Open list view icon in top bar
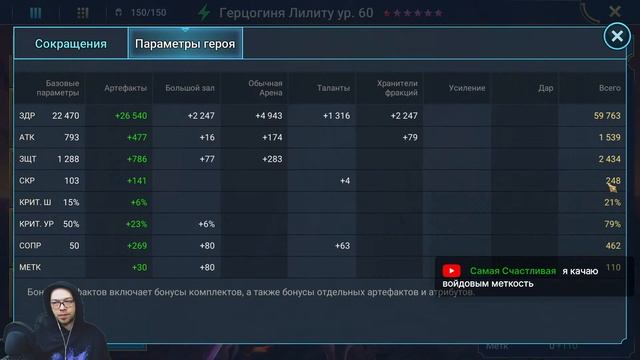640x360 pixels. tap(36, 13)
